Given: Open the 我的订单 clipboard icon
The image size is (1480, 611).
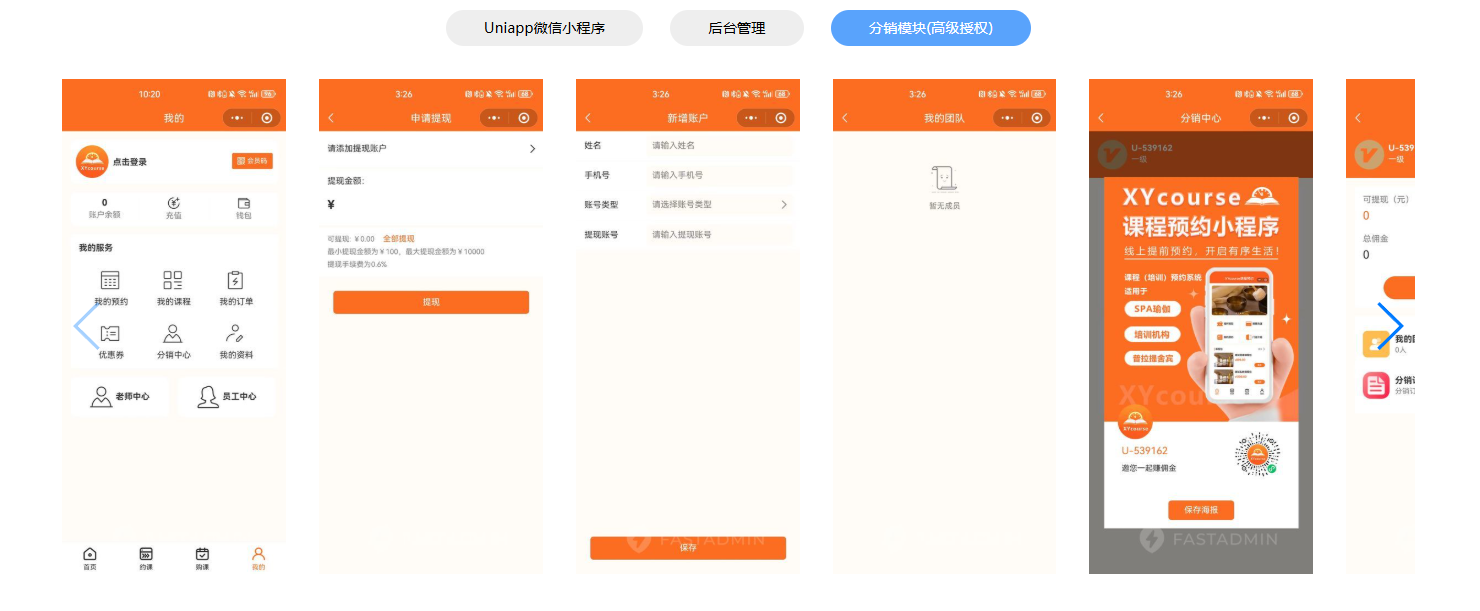Looking at the screenshot, I should tap(236, 280).
